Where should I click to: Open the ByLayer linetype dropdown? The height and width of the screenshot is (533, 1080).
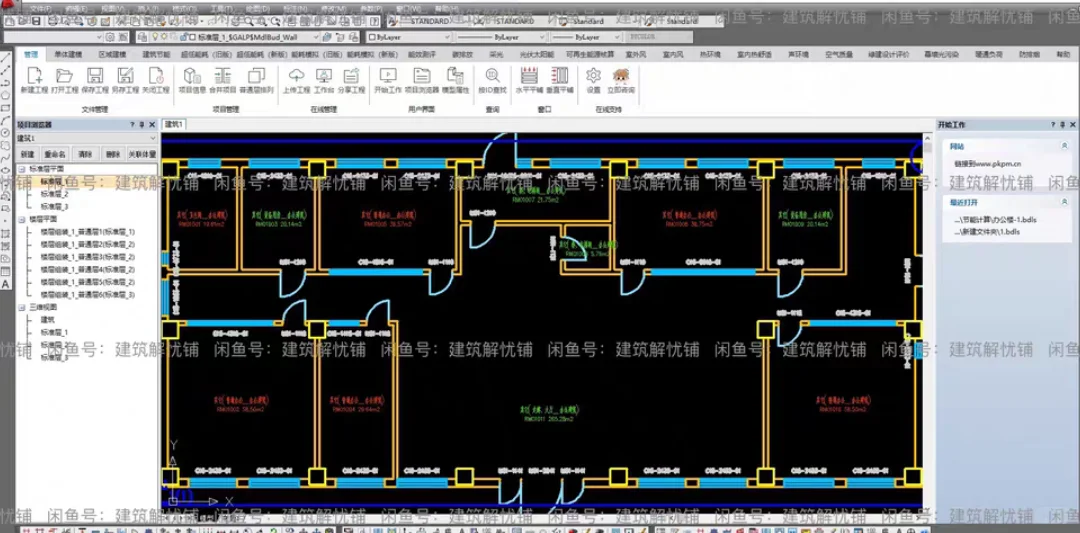(500, 36)
